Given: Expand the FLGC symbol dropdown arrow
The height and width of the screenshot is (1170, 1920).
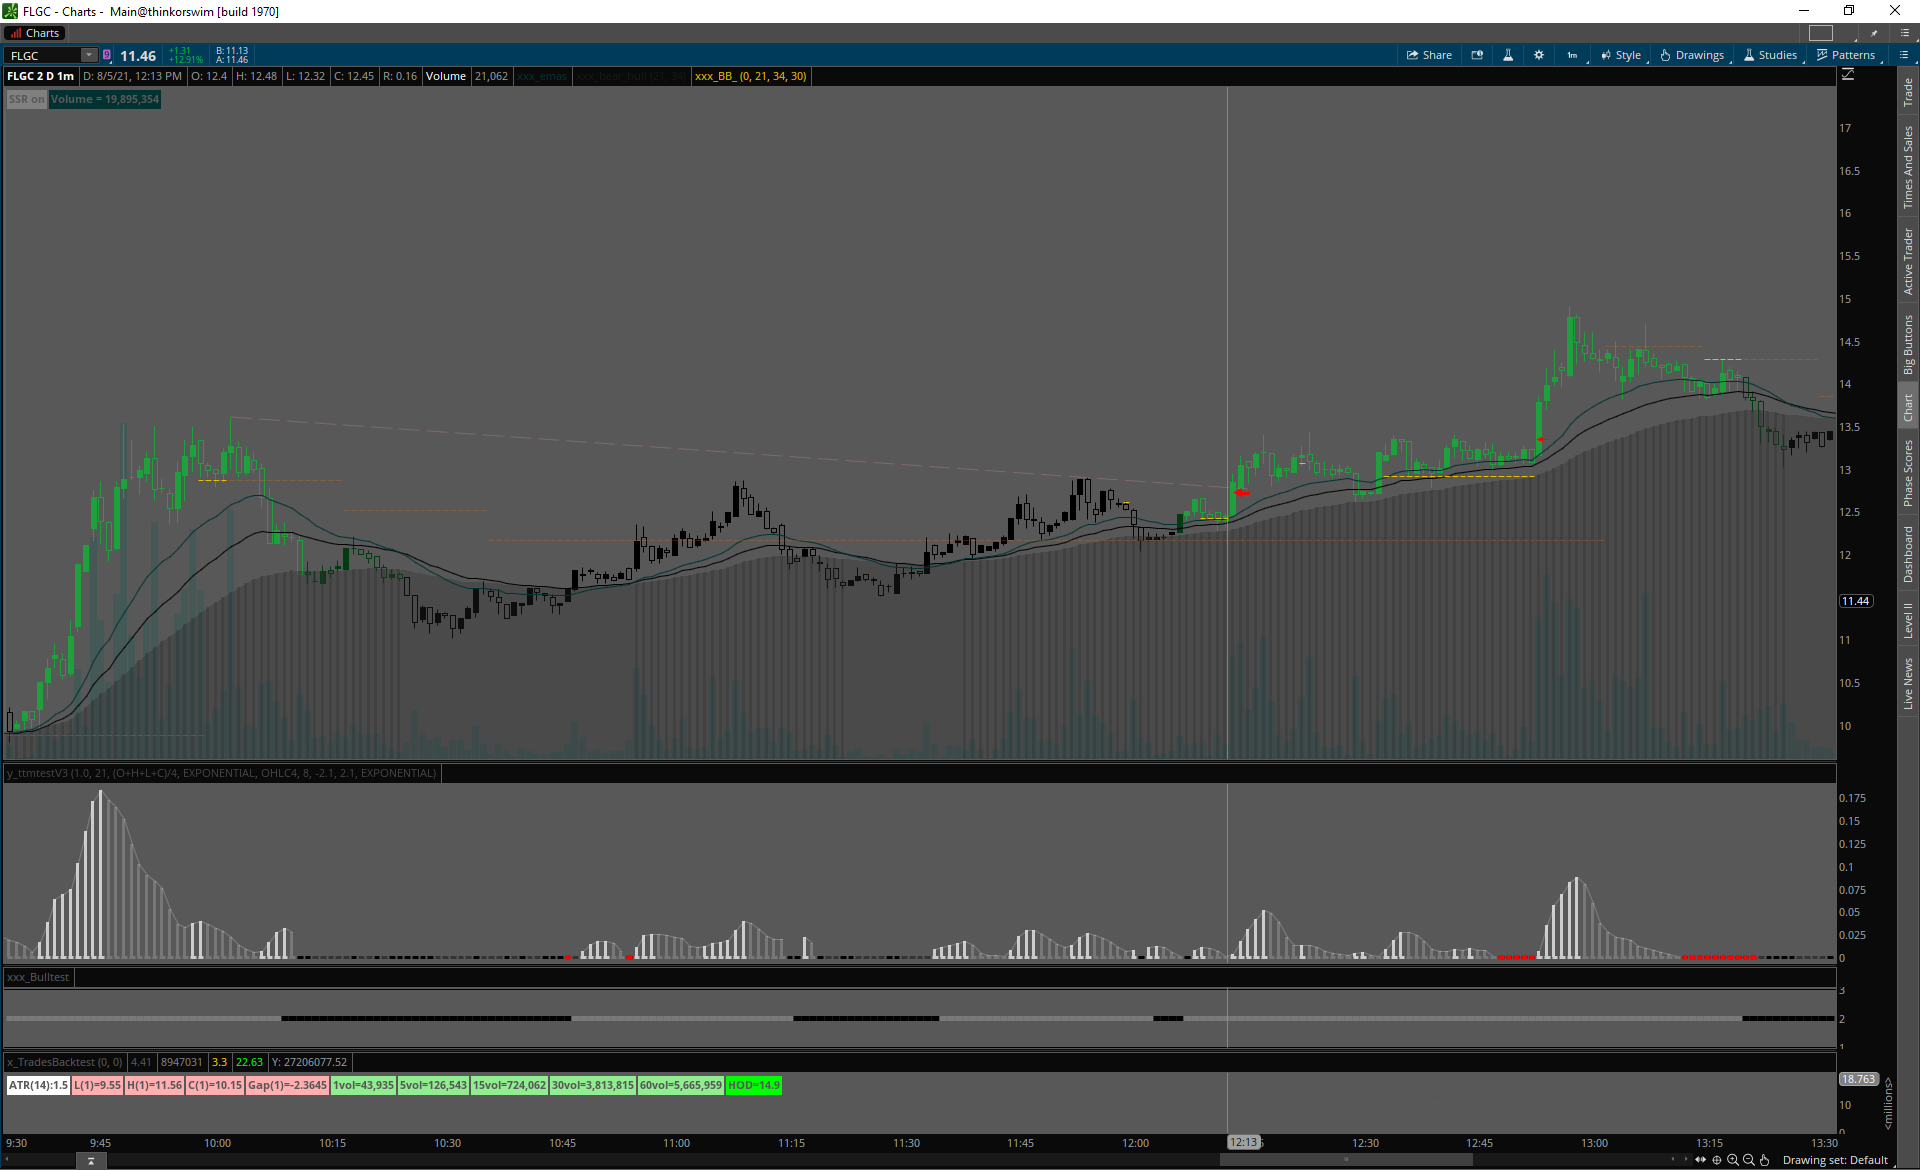Looking at the screenshot, I should [x=89, y=55].
